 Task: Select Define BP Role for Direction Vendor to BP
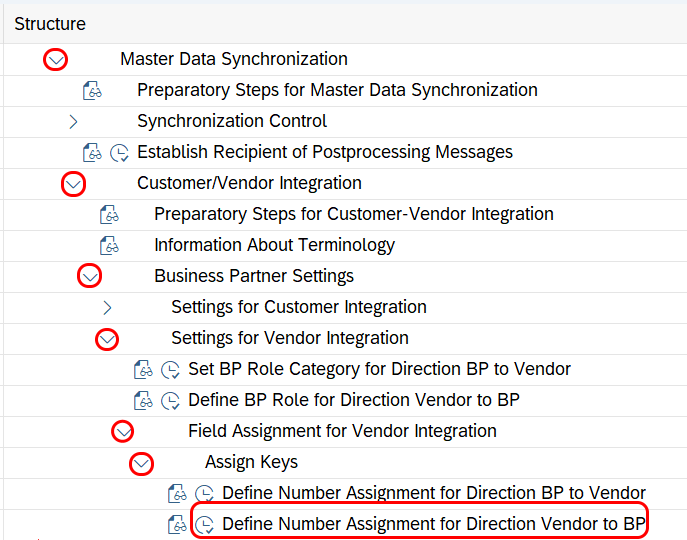pyautogui.click(x=354, y=401)
